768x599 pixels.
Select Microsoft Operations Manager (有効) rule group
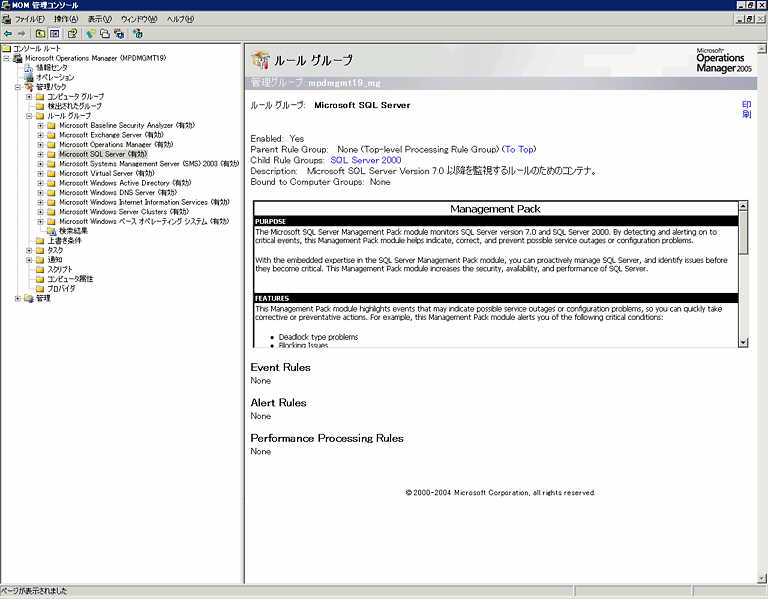coord(116,144)
